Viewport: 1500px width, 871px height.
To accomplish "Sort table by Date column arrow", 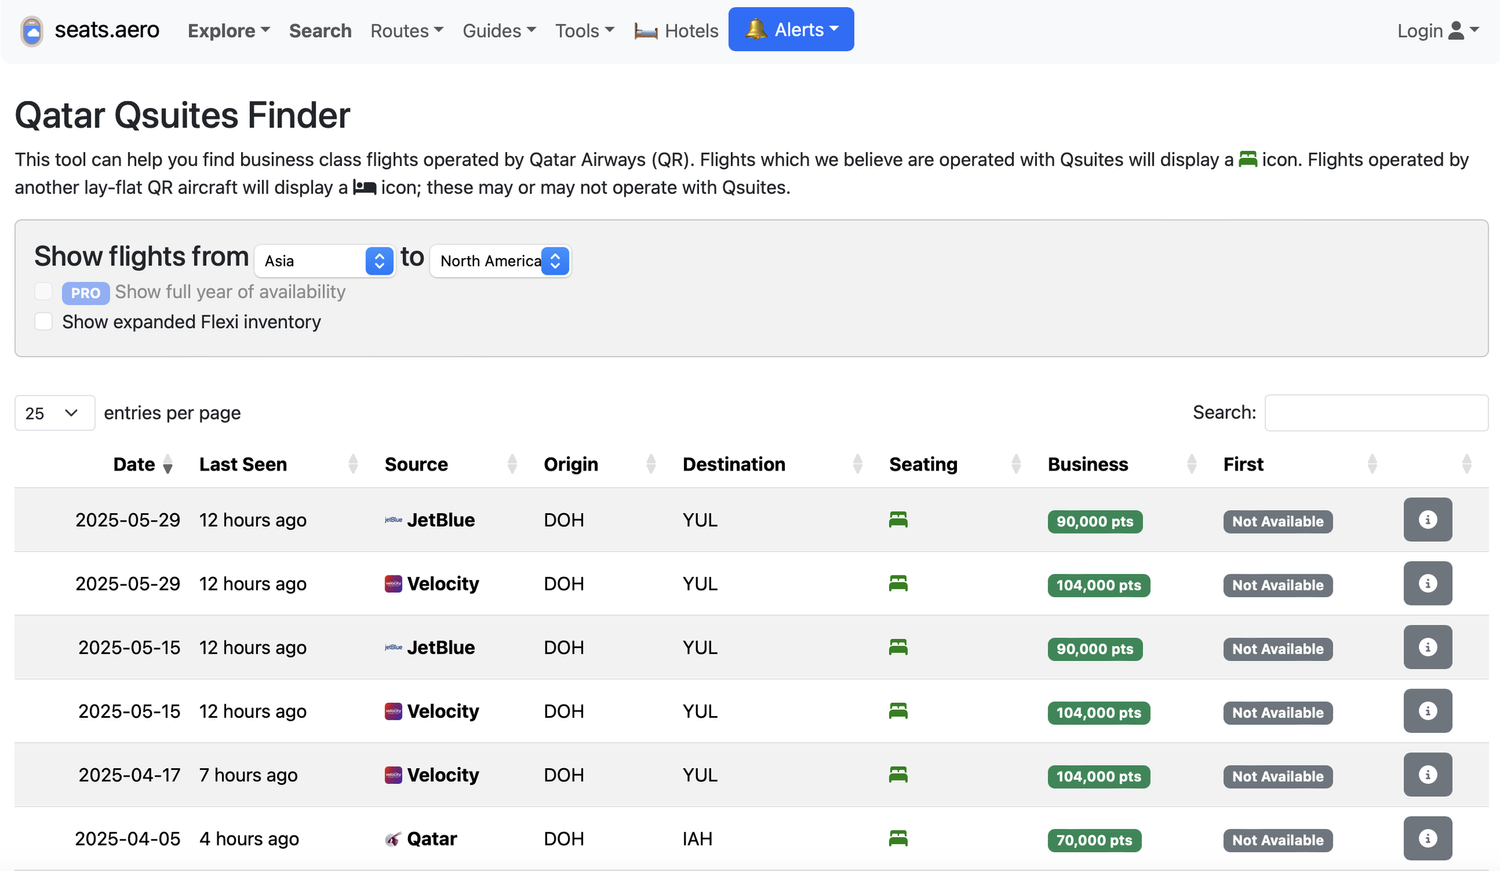I will click(x=167, y=465).
